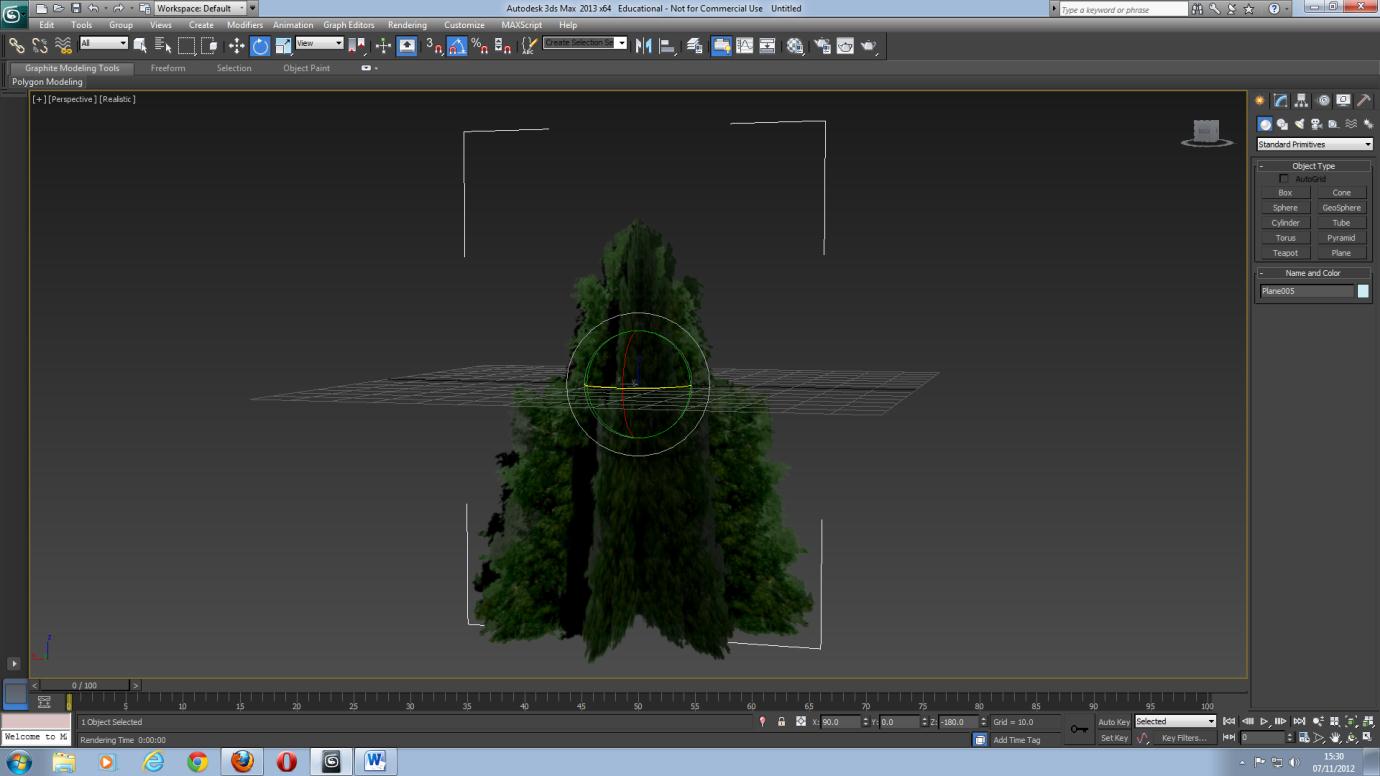Screen dimensions: 1380x776
Task: Select the Cameras category in Create panel
Action: (1317, 123)
